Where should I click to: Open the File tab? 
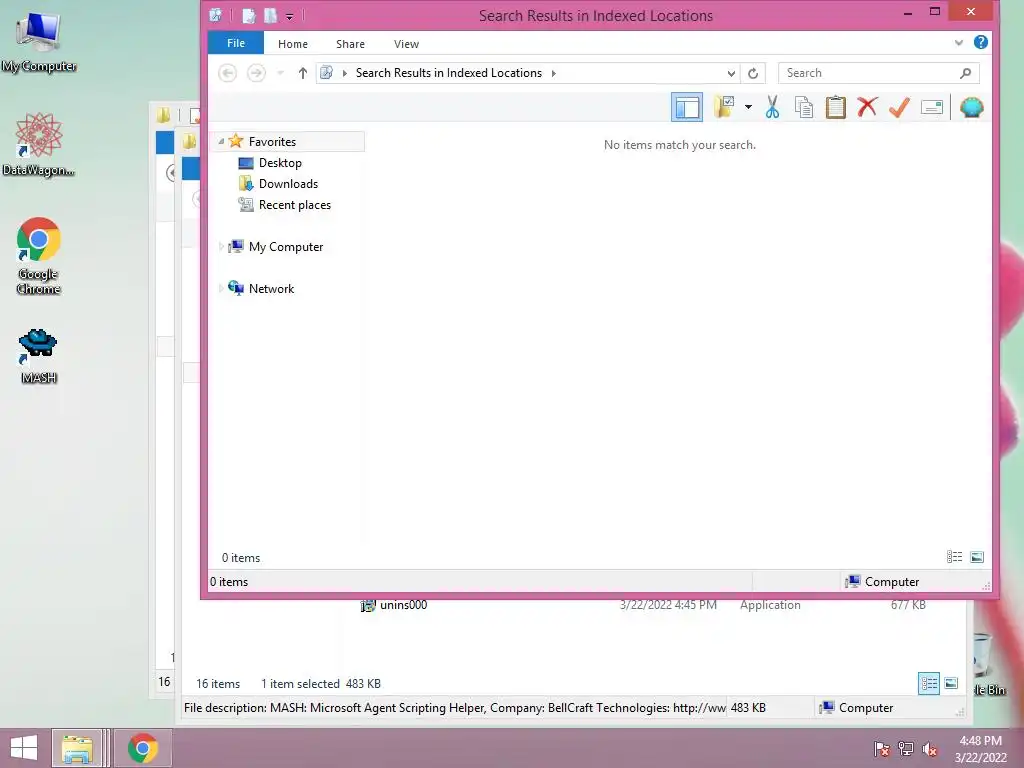pos(236,43)
